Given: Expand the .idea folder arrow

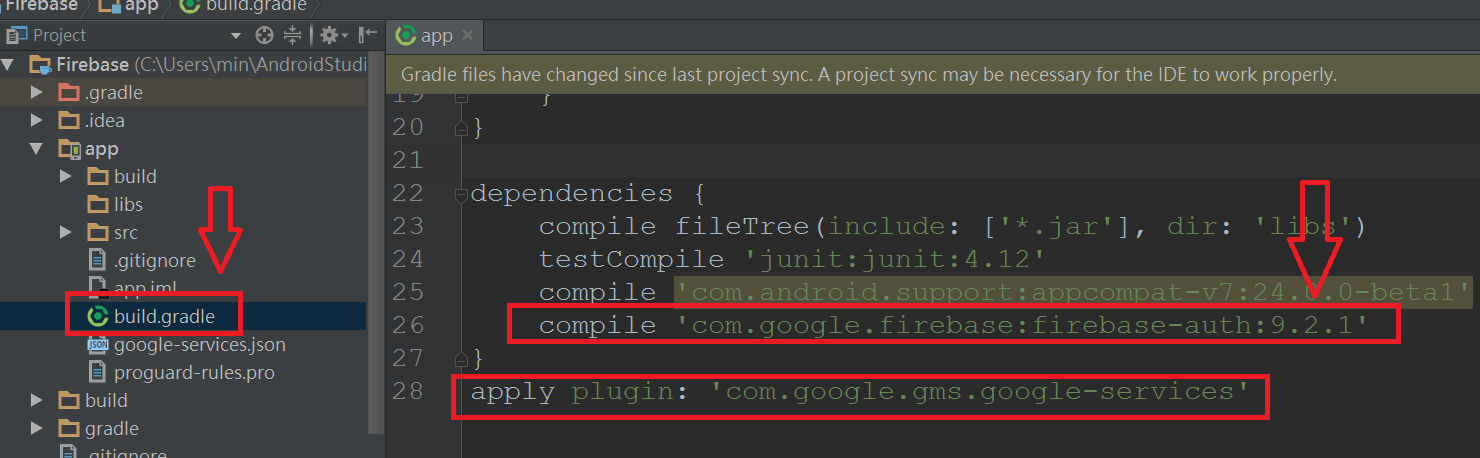Looking at the screenshot, I should 37,121.
